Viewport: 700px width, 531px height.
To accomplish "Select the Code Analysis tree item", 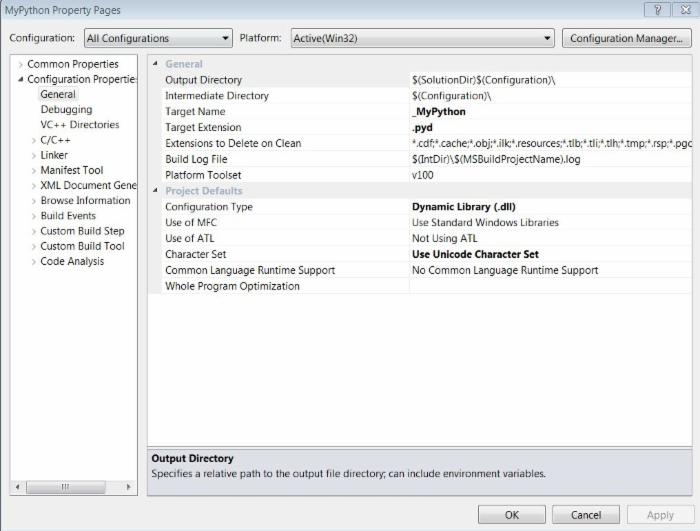I will [72, 262].
